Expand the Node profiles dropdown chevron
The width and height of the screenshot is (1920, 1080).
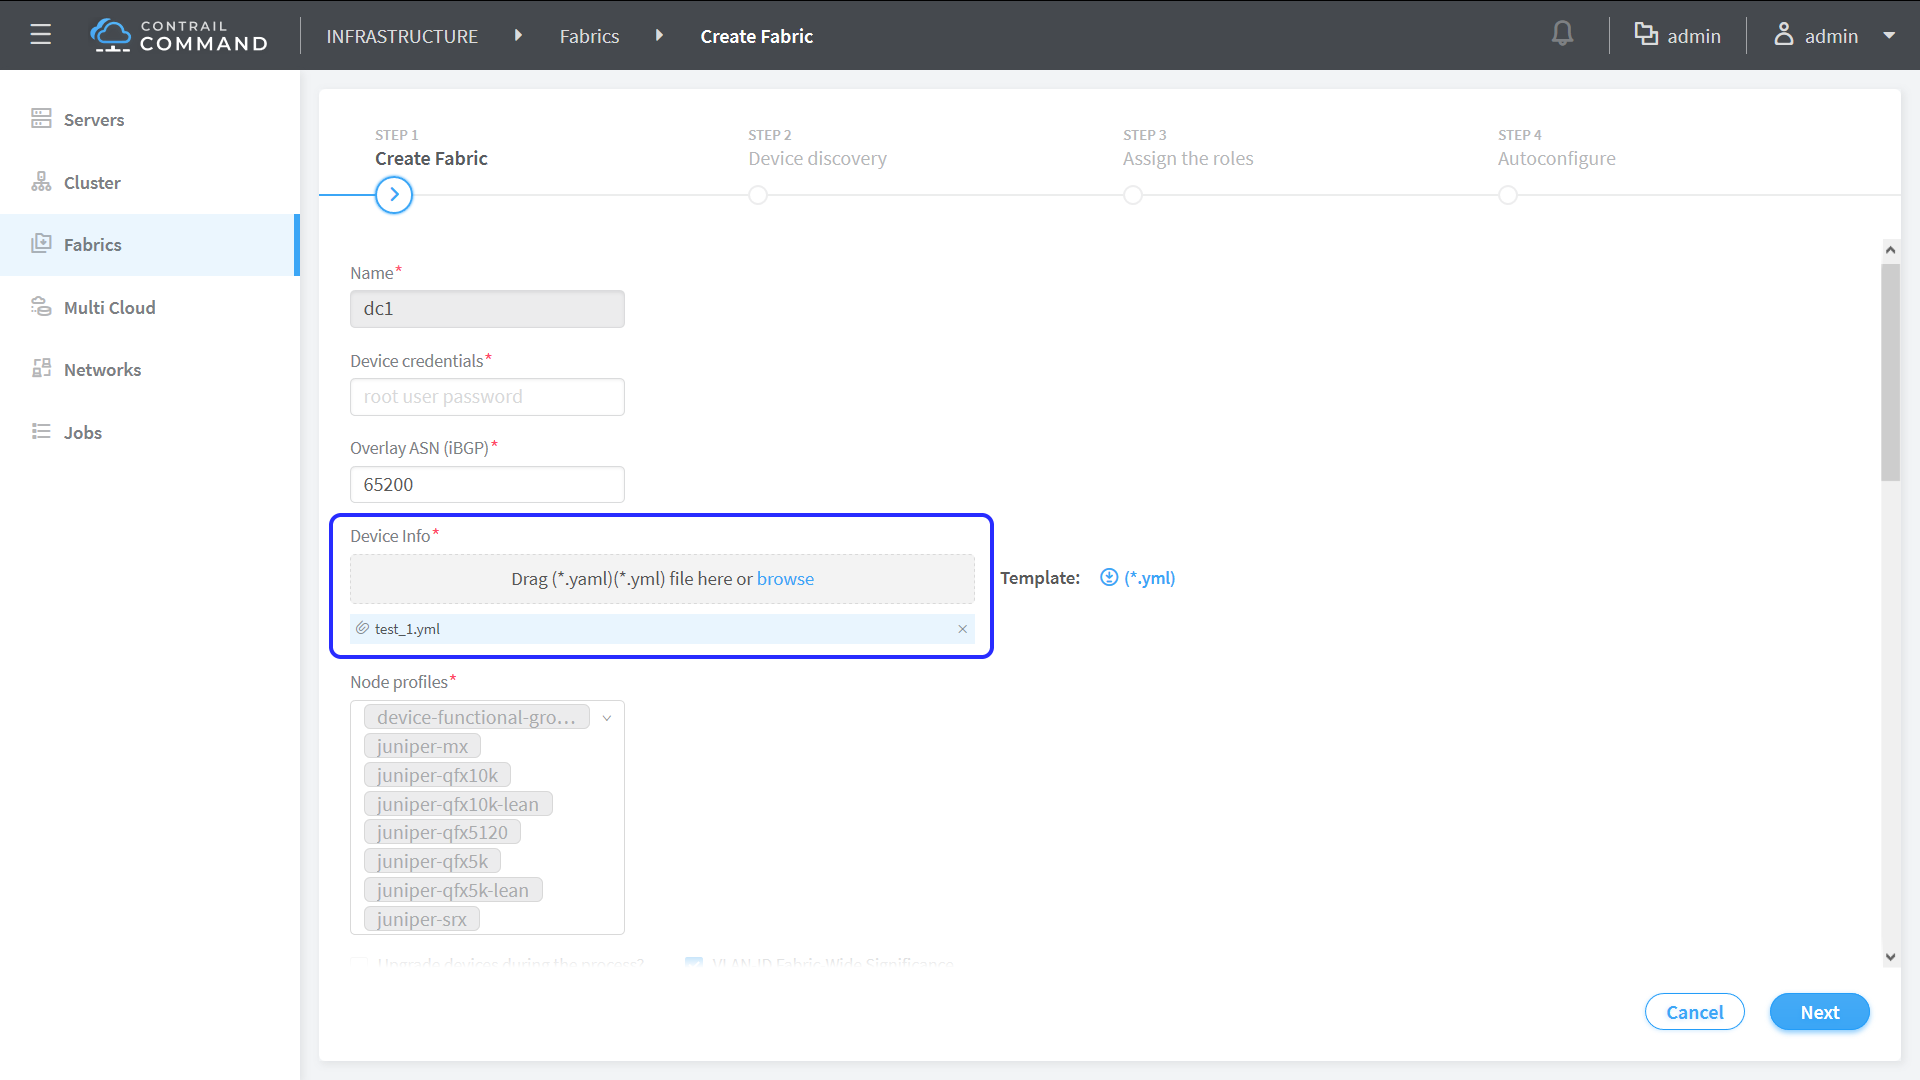tap(607, 718)
